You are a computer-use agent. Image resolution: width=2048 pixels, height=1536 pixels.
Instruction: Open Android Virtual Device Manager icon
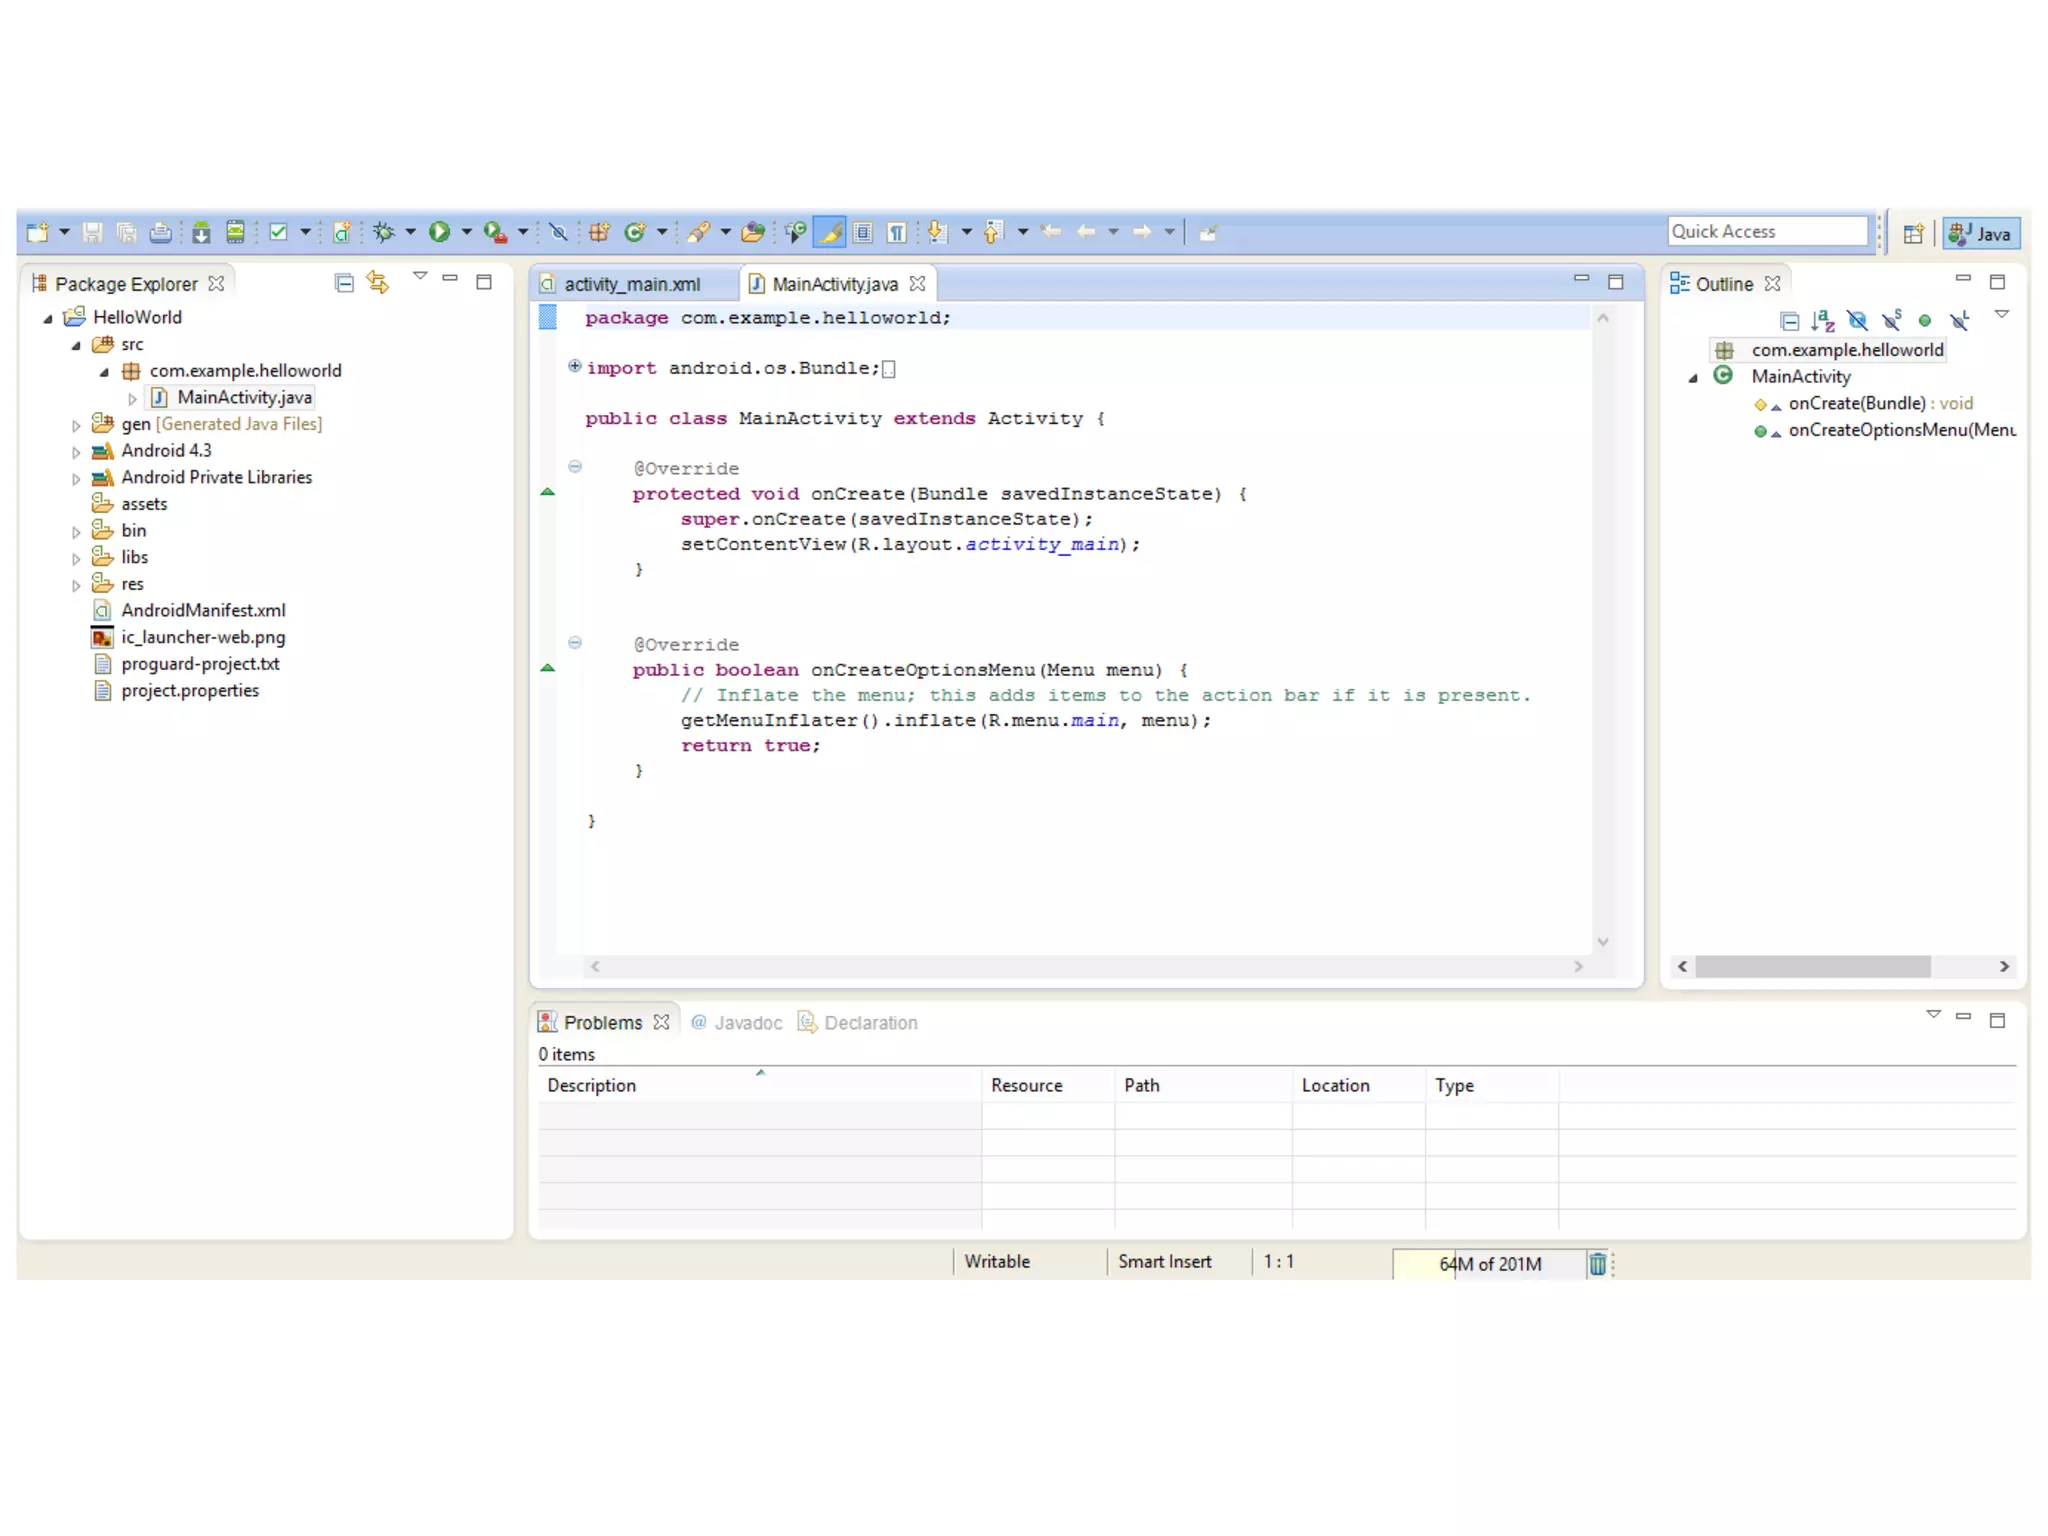(x=235, y=232)
